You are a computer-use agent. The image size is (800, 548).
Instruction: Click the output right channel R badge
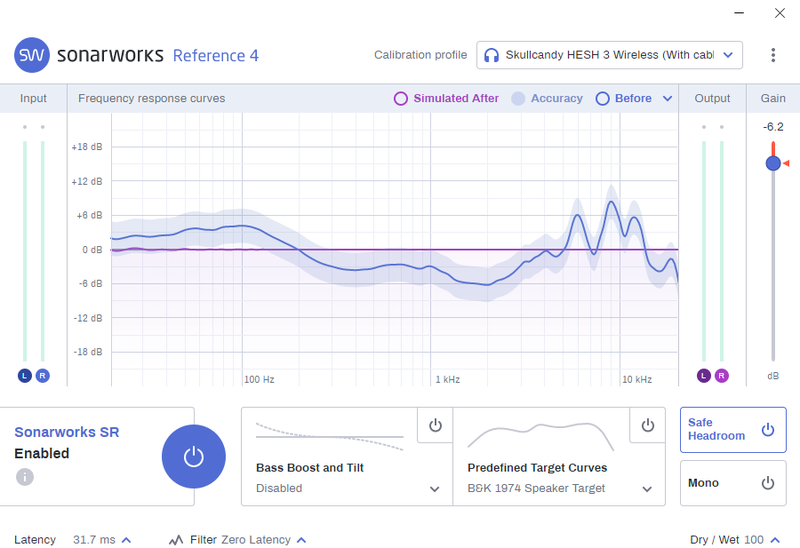pyautogui.click(x=721, y=376)
